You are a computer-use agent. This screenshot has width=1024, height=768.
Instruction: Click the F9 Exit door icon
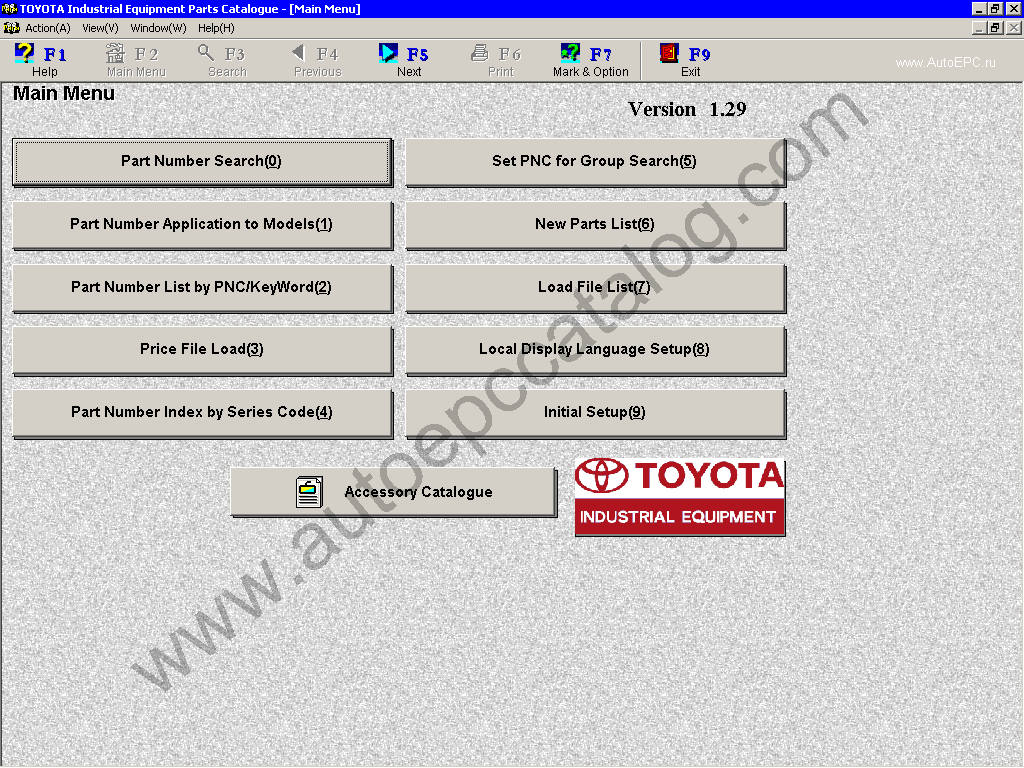pos(669,54)
